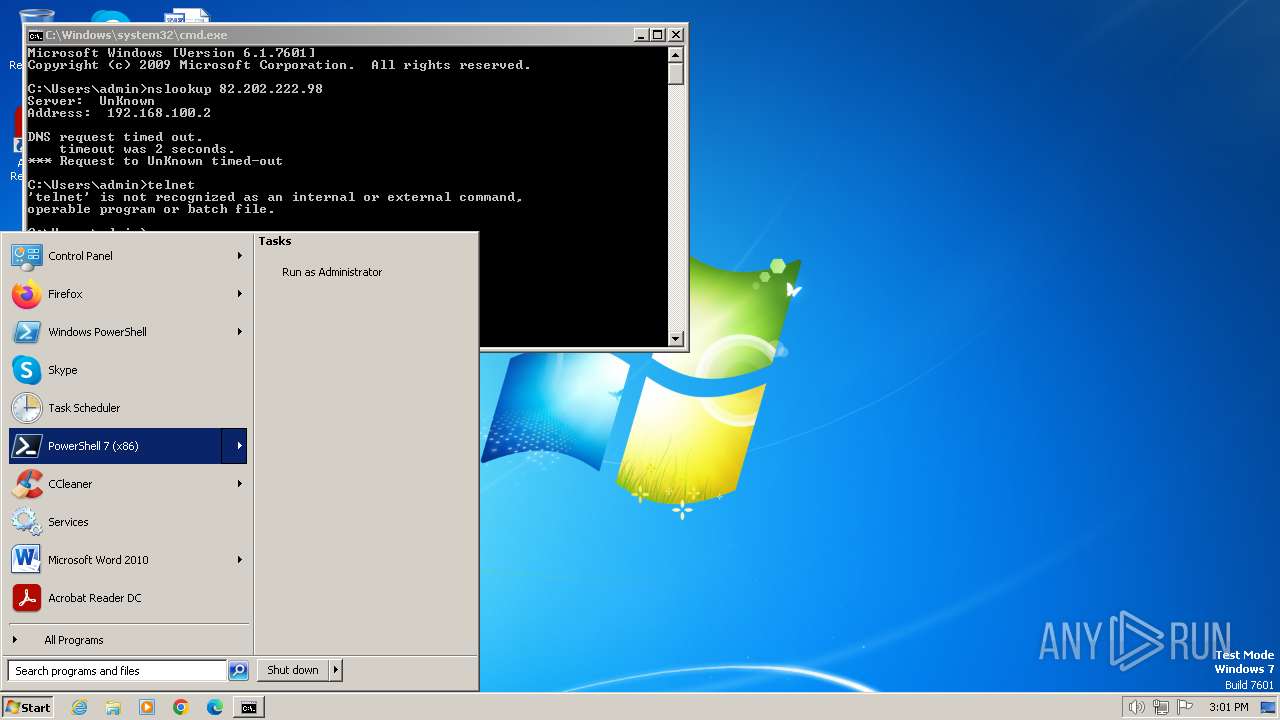Expand Windows PowerShell submenu arrow
The image size is (1280, 720).
240,332
